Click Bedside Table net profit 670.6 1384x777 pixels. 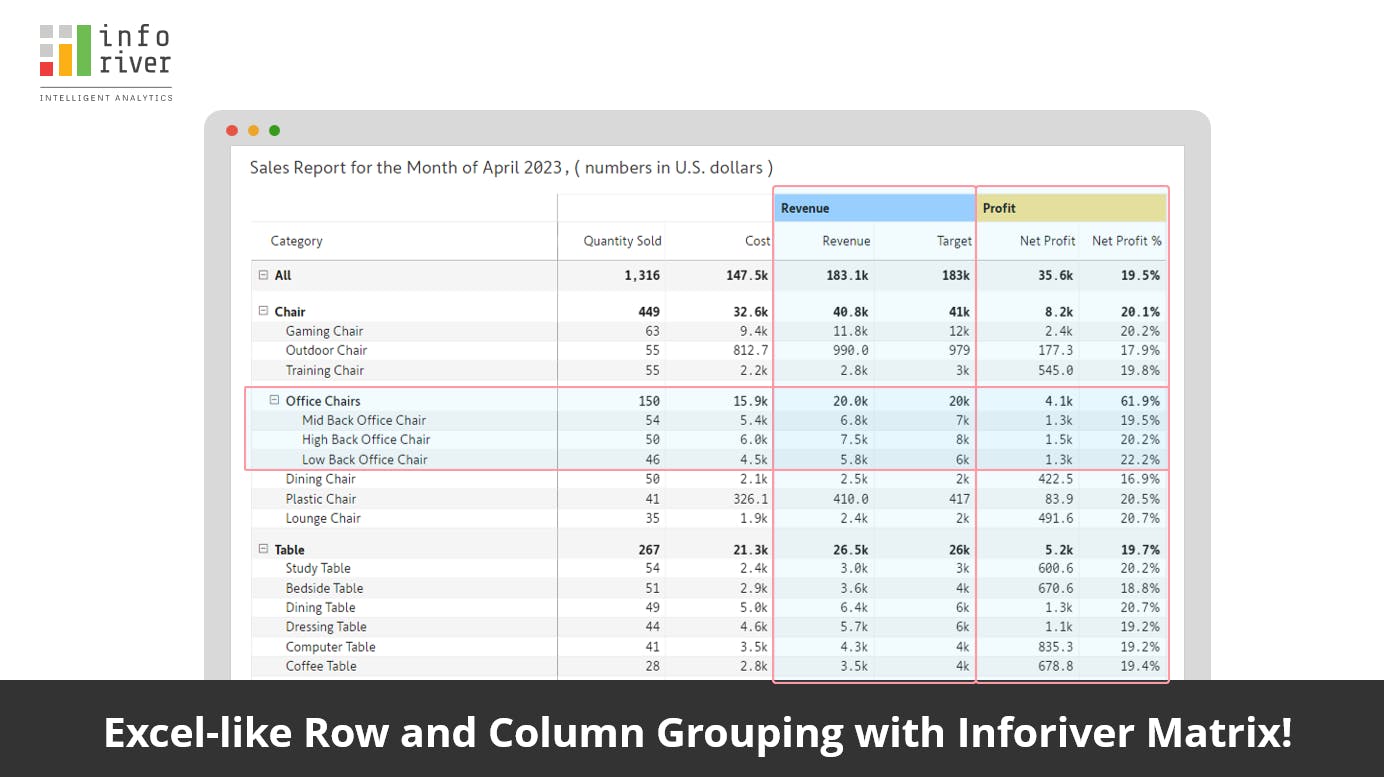point(1055,588)
